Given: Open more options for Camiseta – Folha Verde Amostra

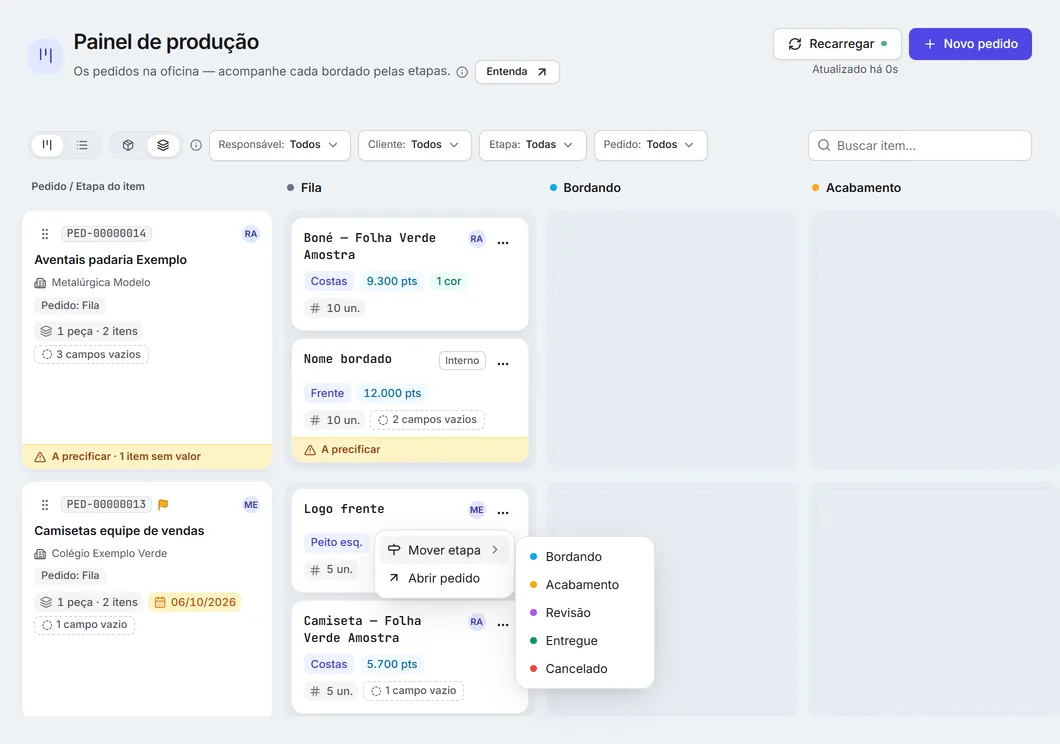Looking at the screenshot, I should pyautogui.click(x=503, y=624).
